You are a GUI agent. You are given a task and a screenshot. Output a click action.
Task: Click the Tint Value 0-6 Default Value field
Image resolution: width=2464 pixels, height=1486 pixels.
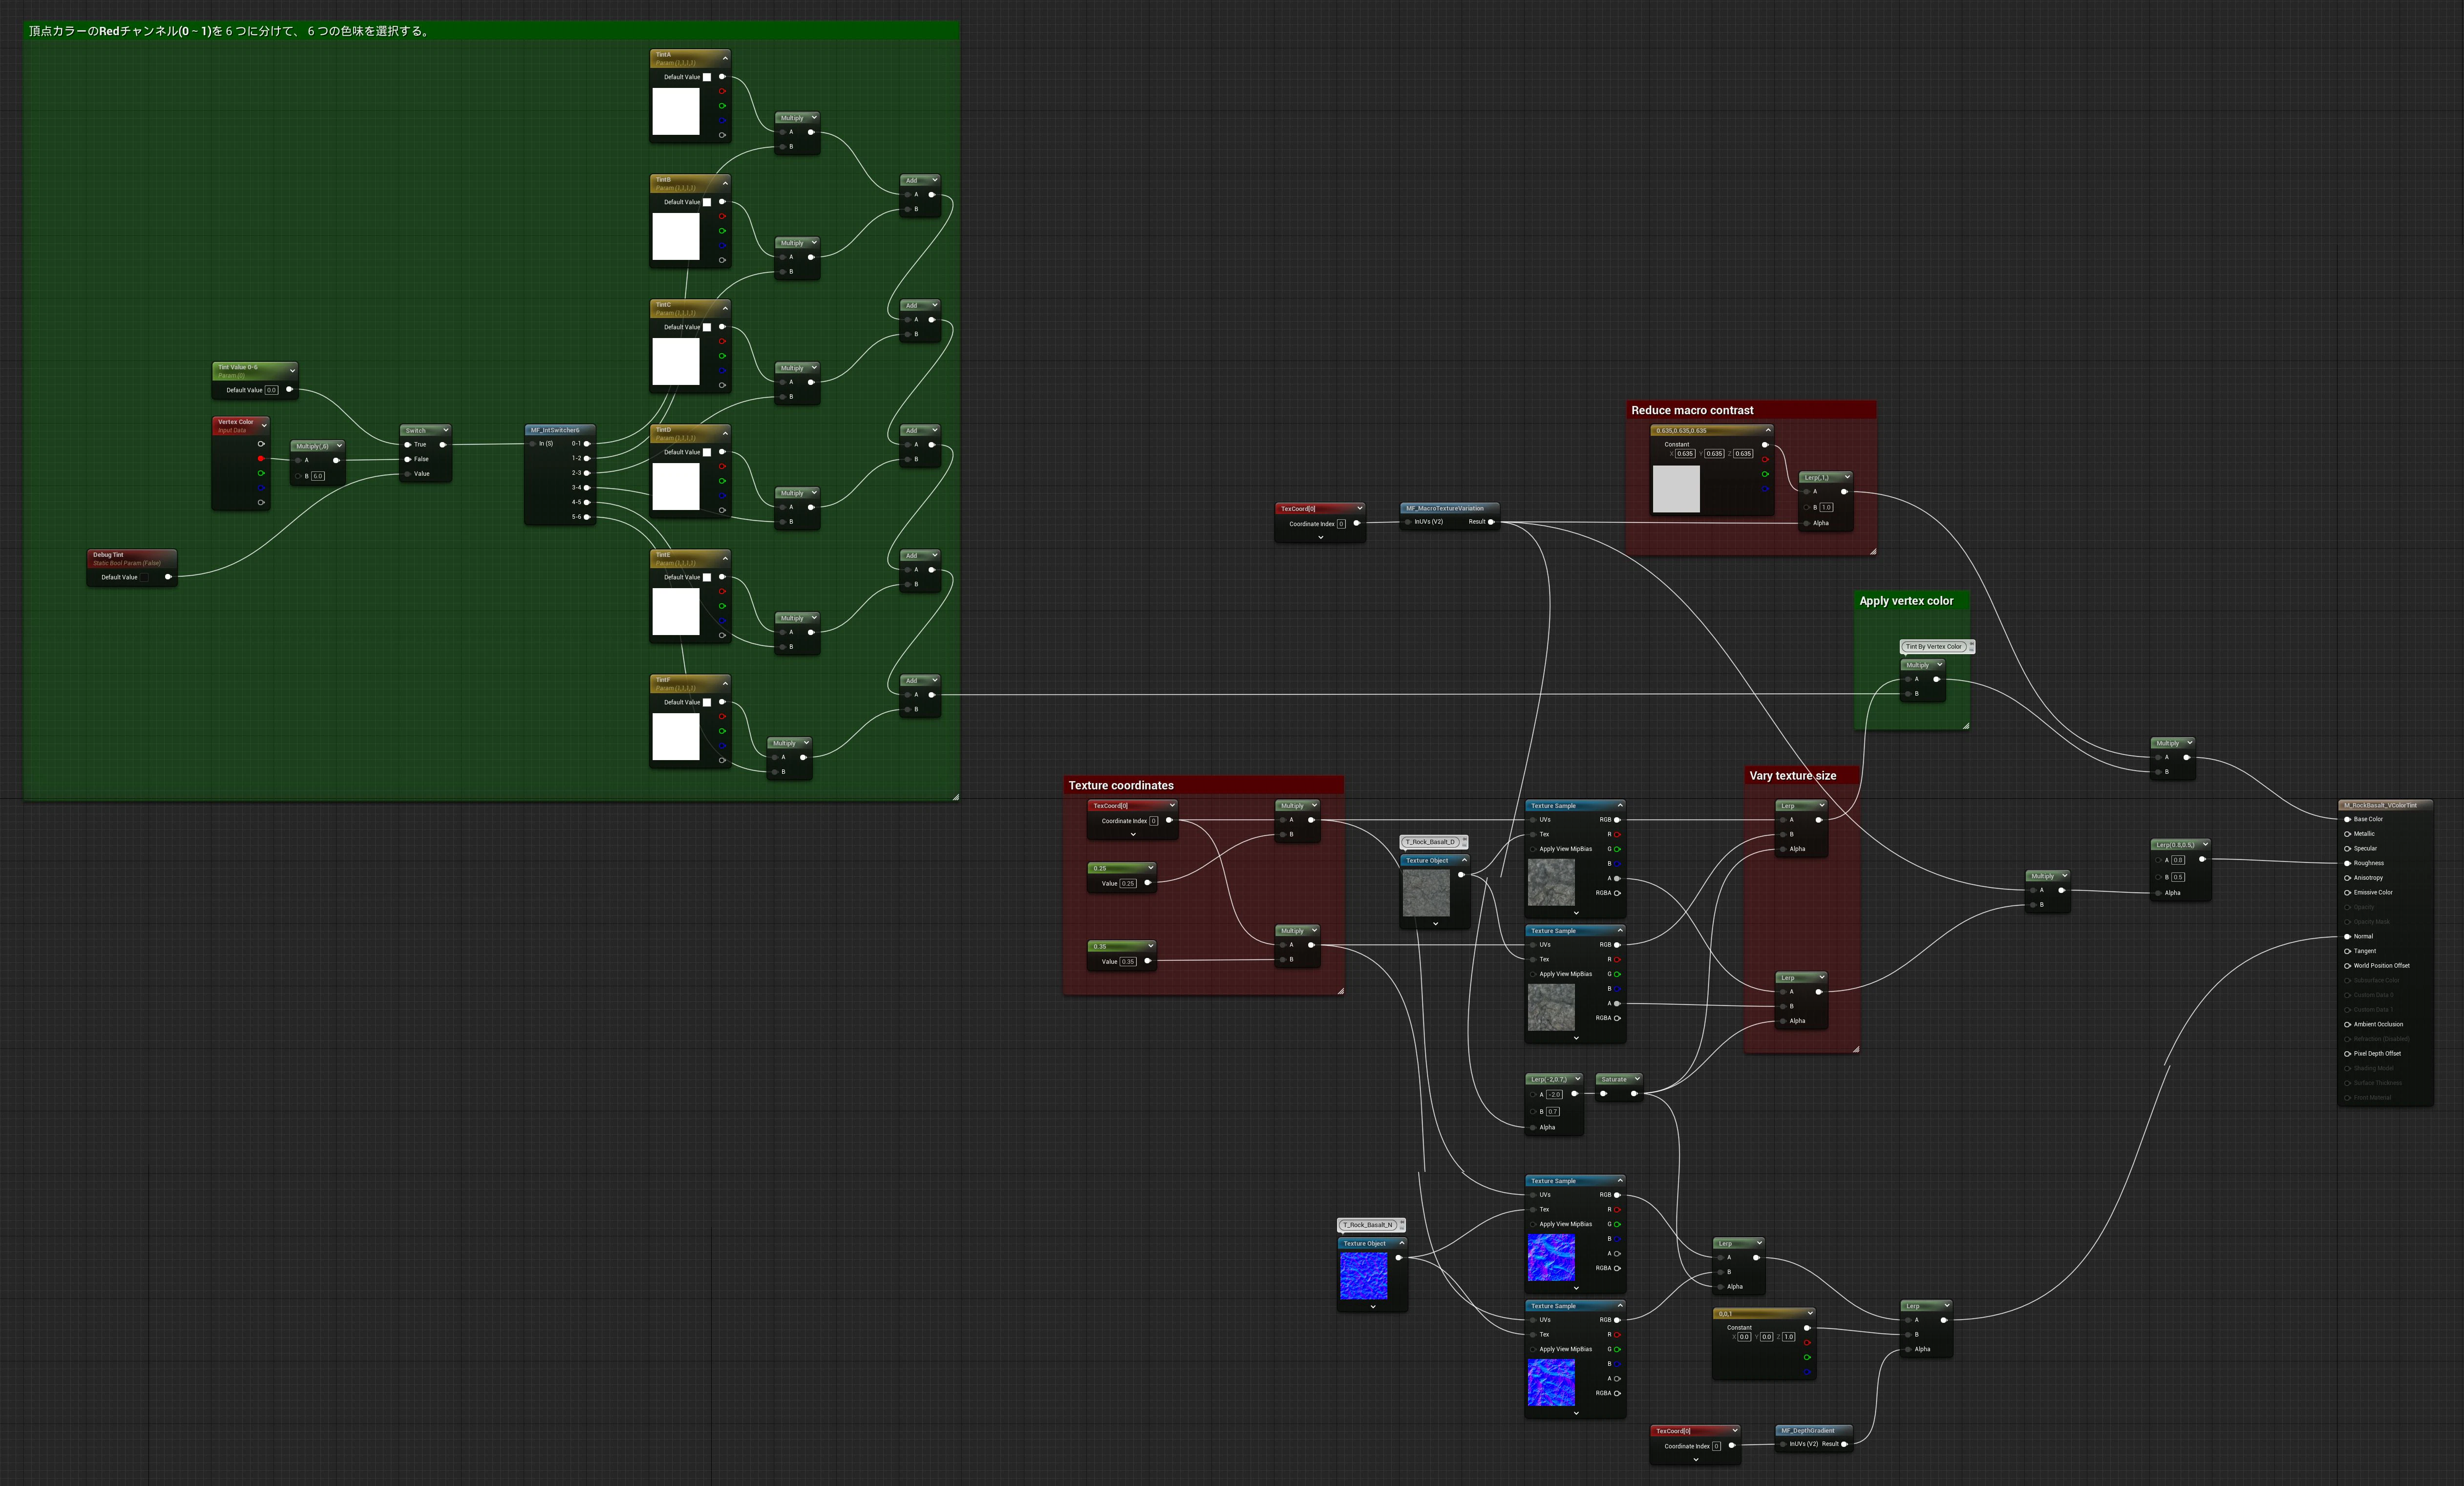[x=271, y=390]
